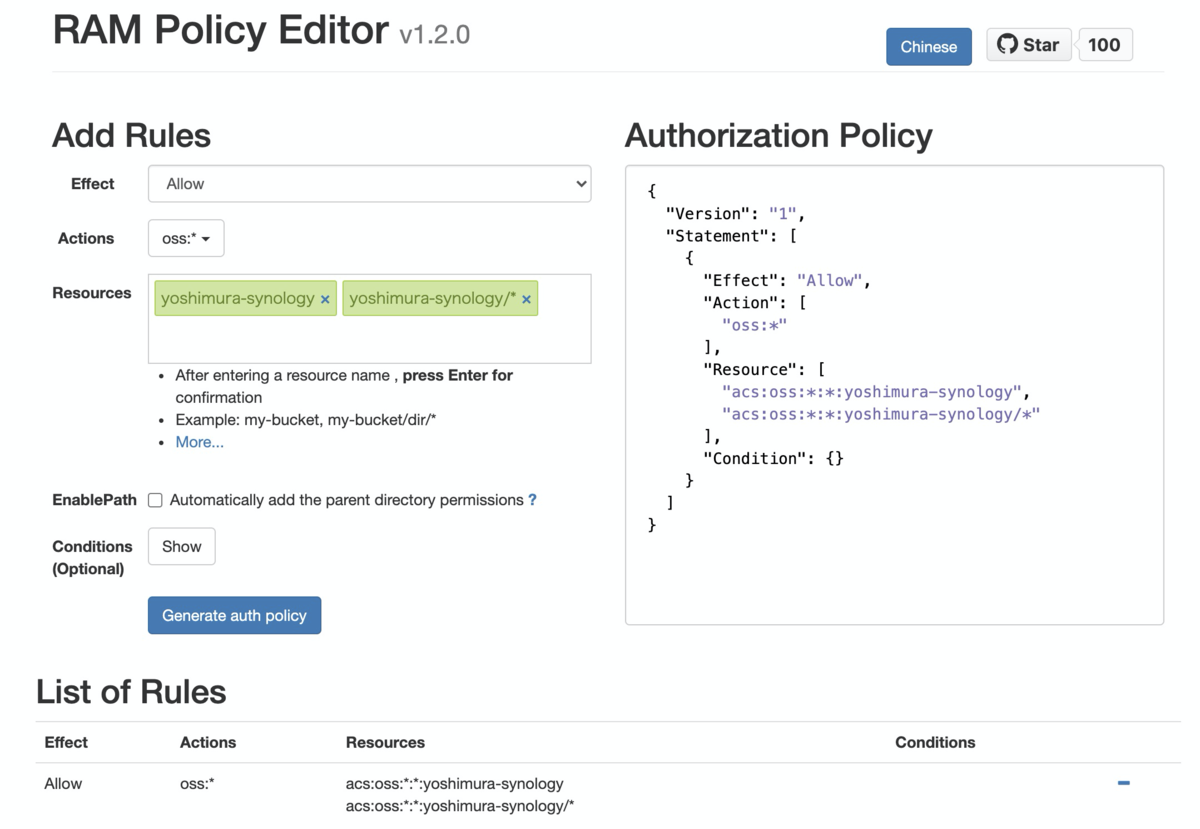Click the Conditions column header
Screen dimensions: 1200x829
934,742
